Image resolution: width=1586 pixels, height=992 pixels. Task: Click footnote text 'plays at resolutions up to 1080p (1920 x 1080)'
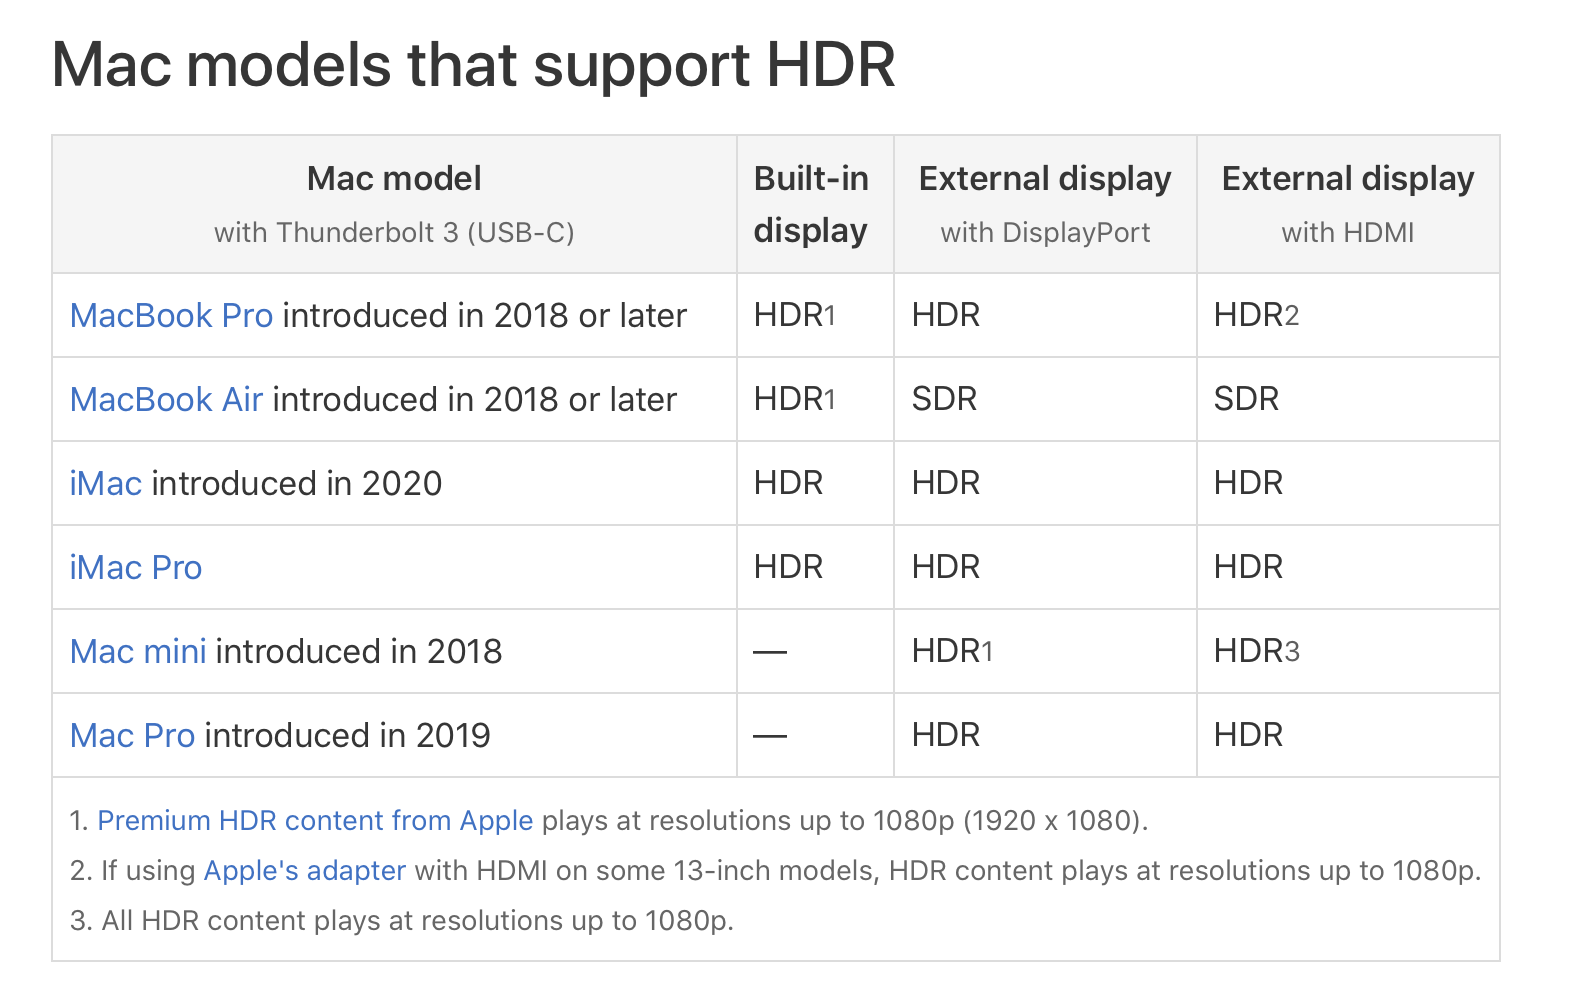[844, 821]
